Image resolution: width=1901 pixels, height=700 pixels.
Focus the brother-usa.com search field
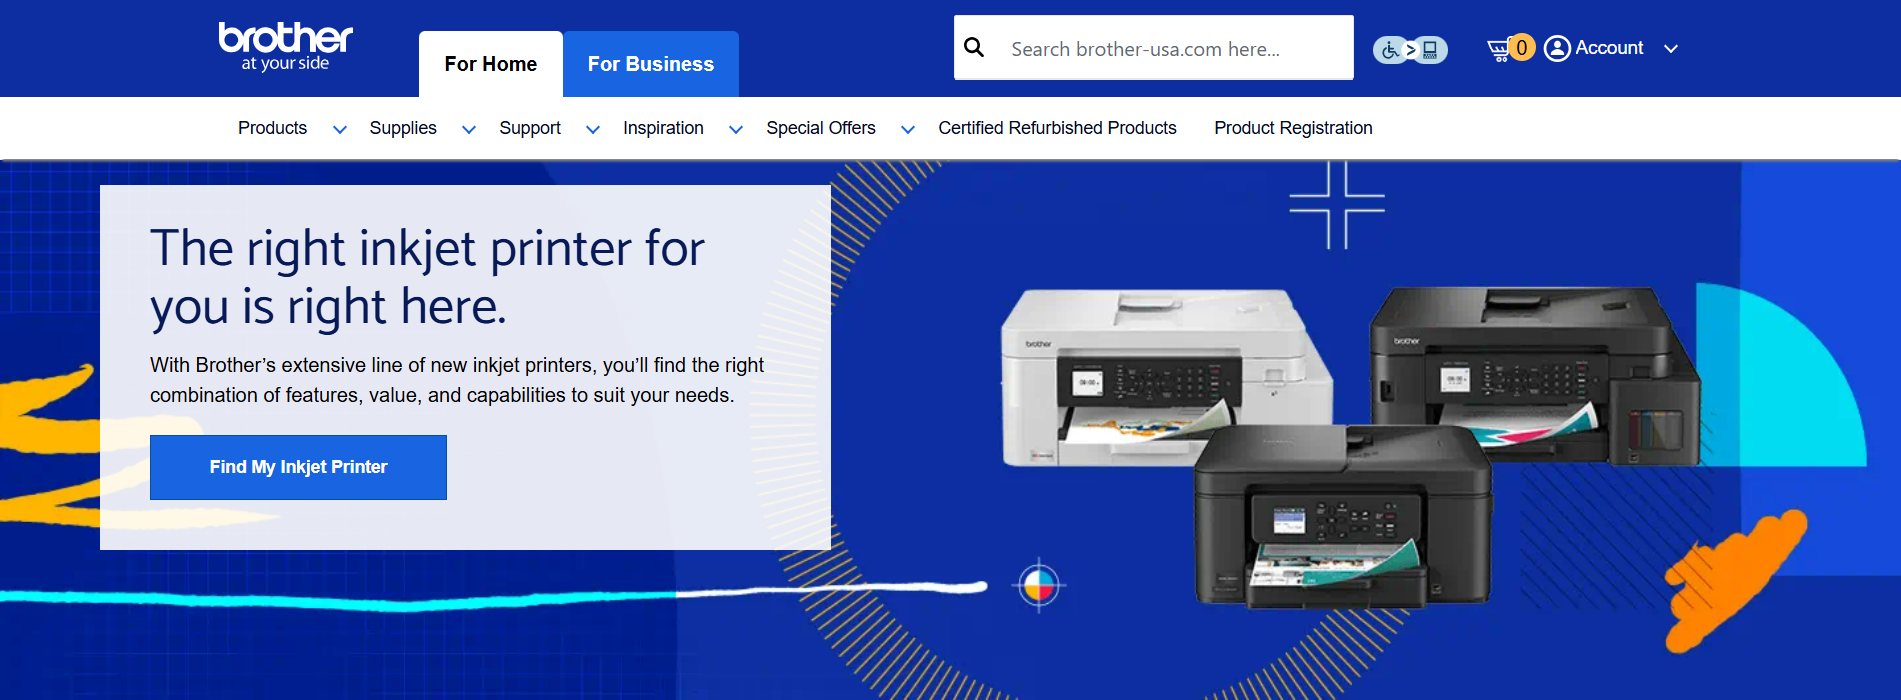1170,49
